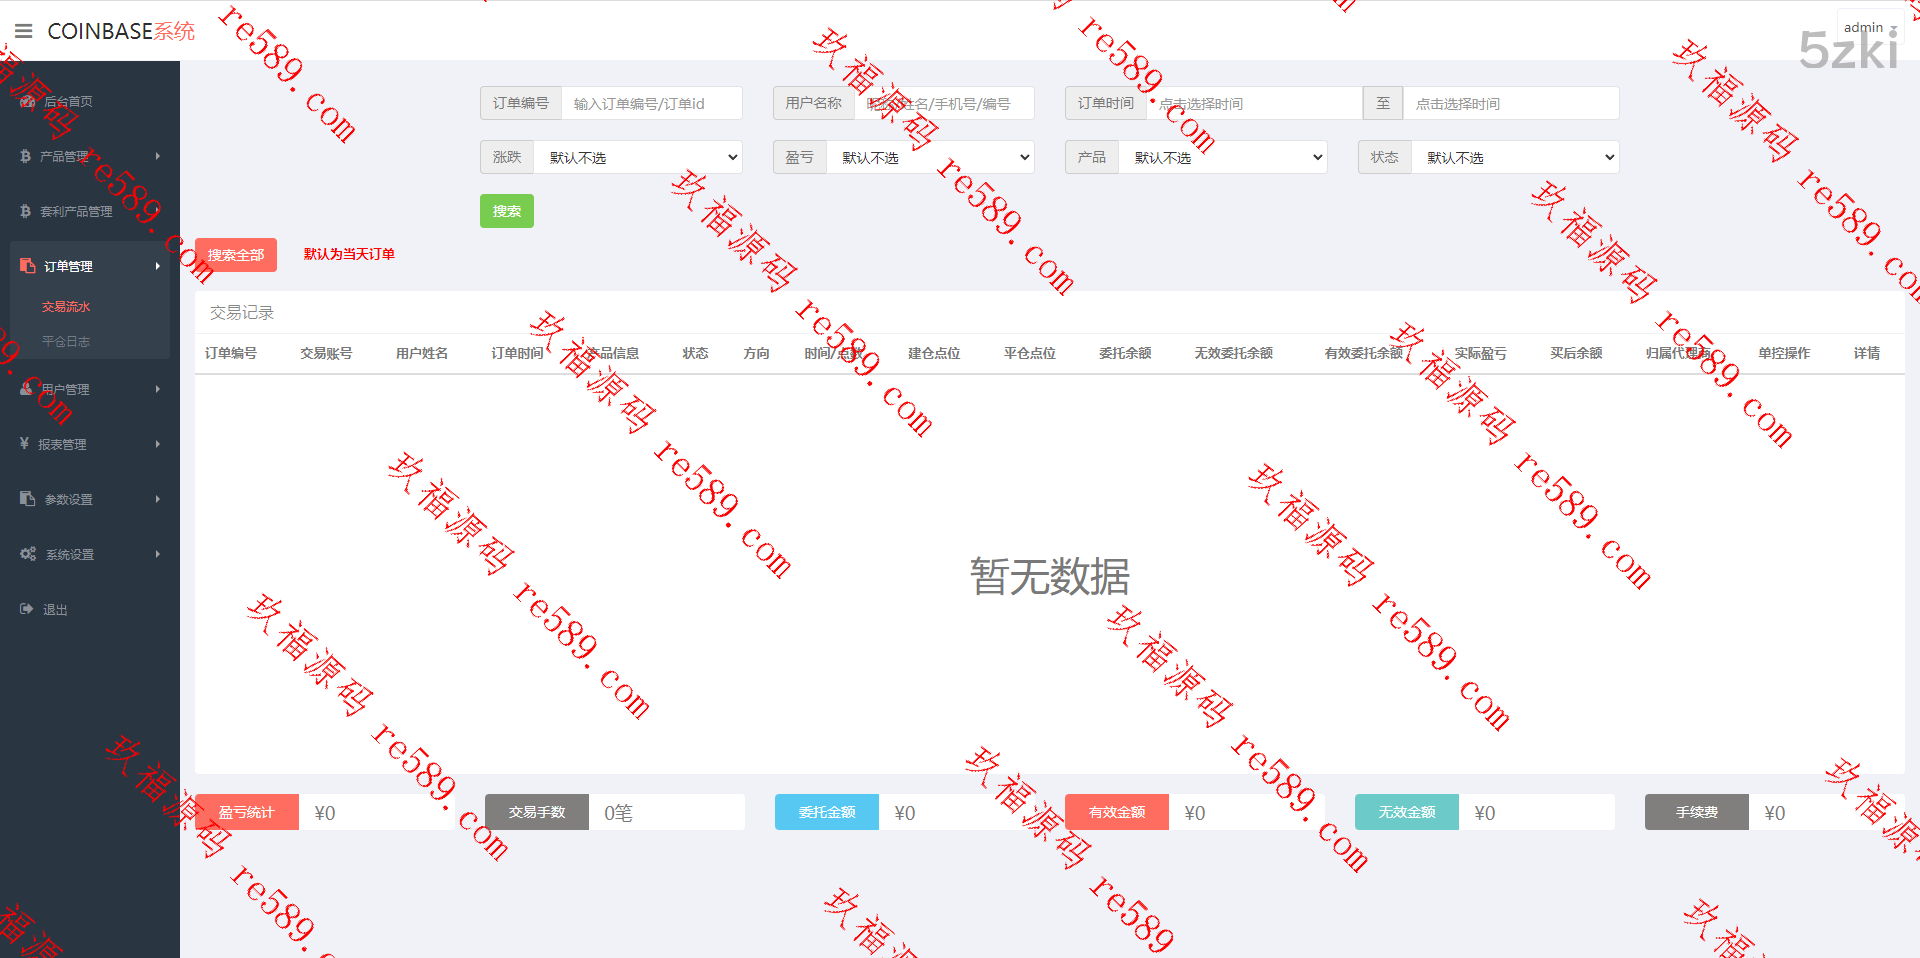Open the 盈亏 dropdown

(930, 157)
